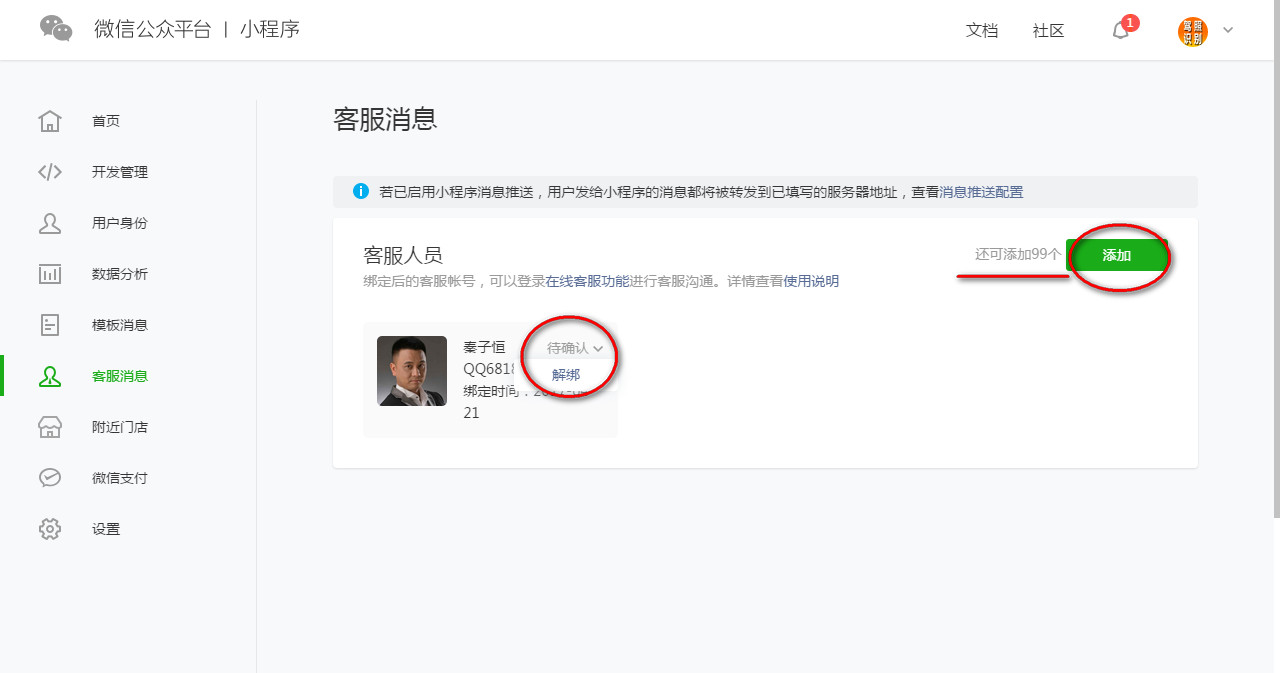
Task: Click the 秦子恒 profile photo
Action: tap(412, 371)
